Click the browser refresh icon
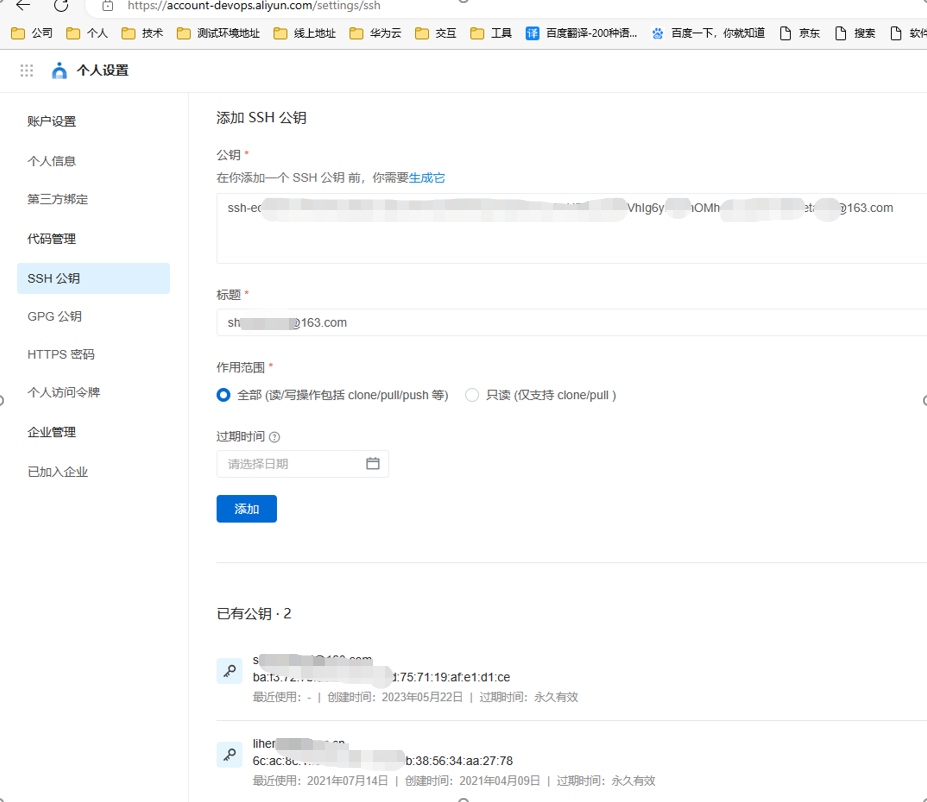The image size is (927, 802). pyautogui.click(x=61, y=7)
